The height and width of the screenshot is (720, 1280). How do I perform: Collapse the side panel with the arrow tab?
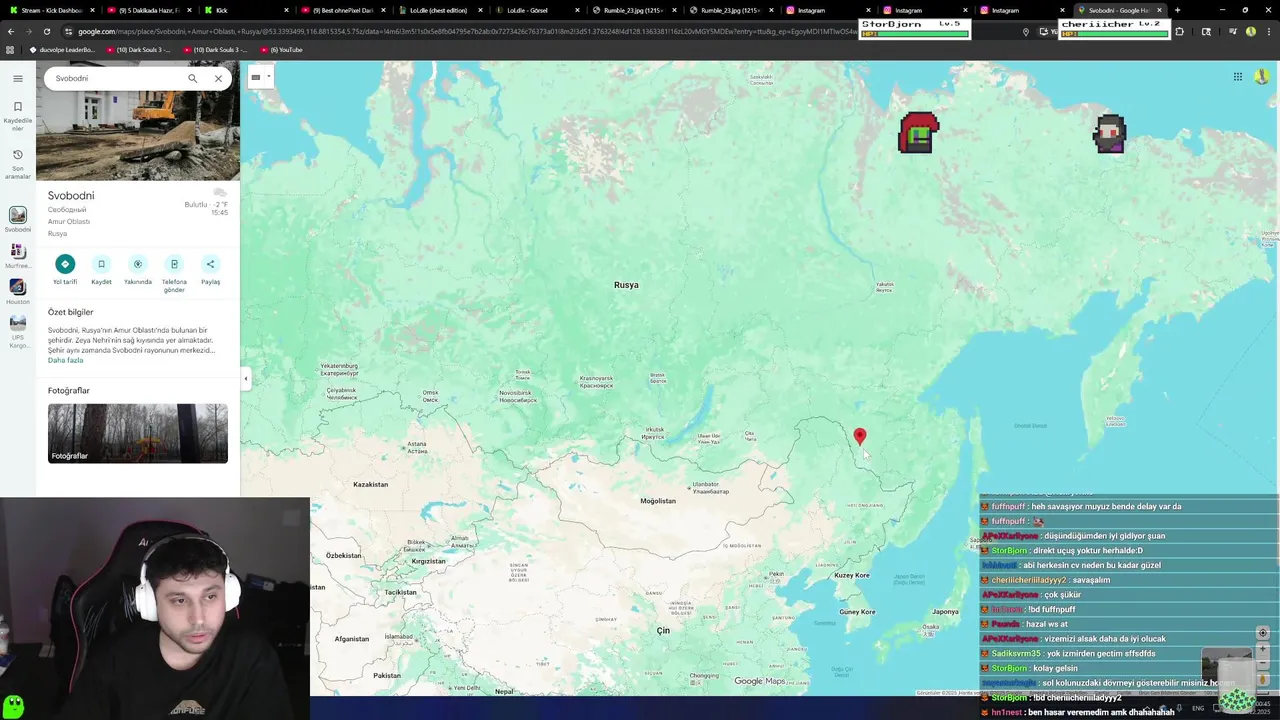pyautogui.click(x=245, y=378)
